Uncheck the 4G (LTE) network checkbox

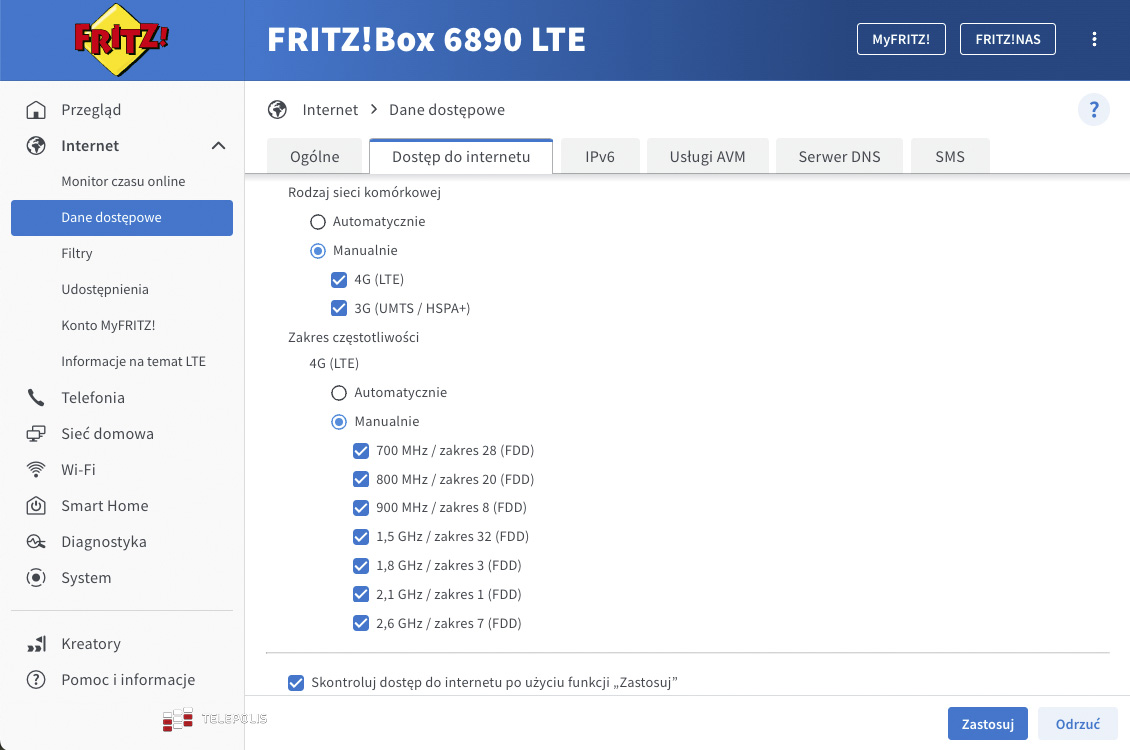pyautogui.click(x=339, y=280)
